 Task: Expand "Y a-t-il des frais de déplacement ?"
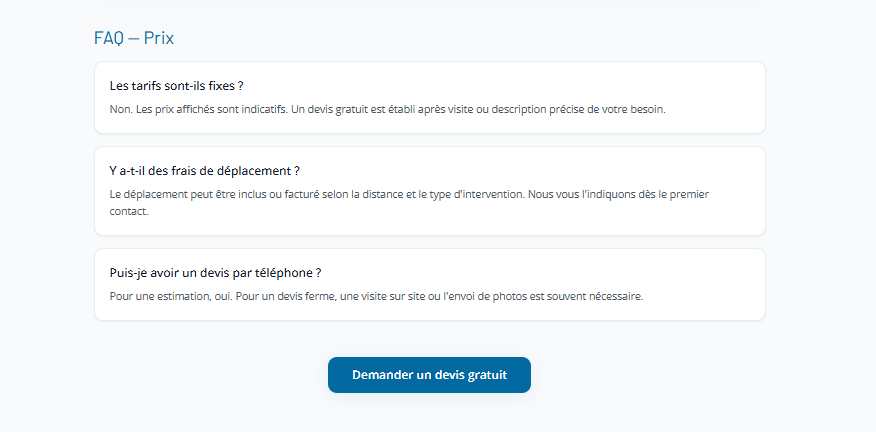point(204,171)
